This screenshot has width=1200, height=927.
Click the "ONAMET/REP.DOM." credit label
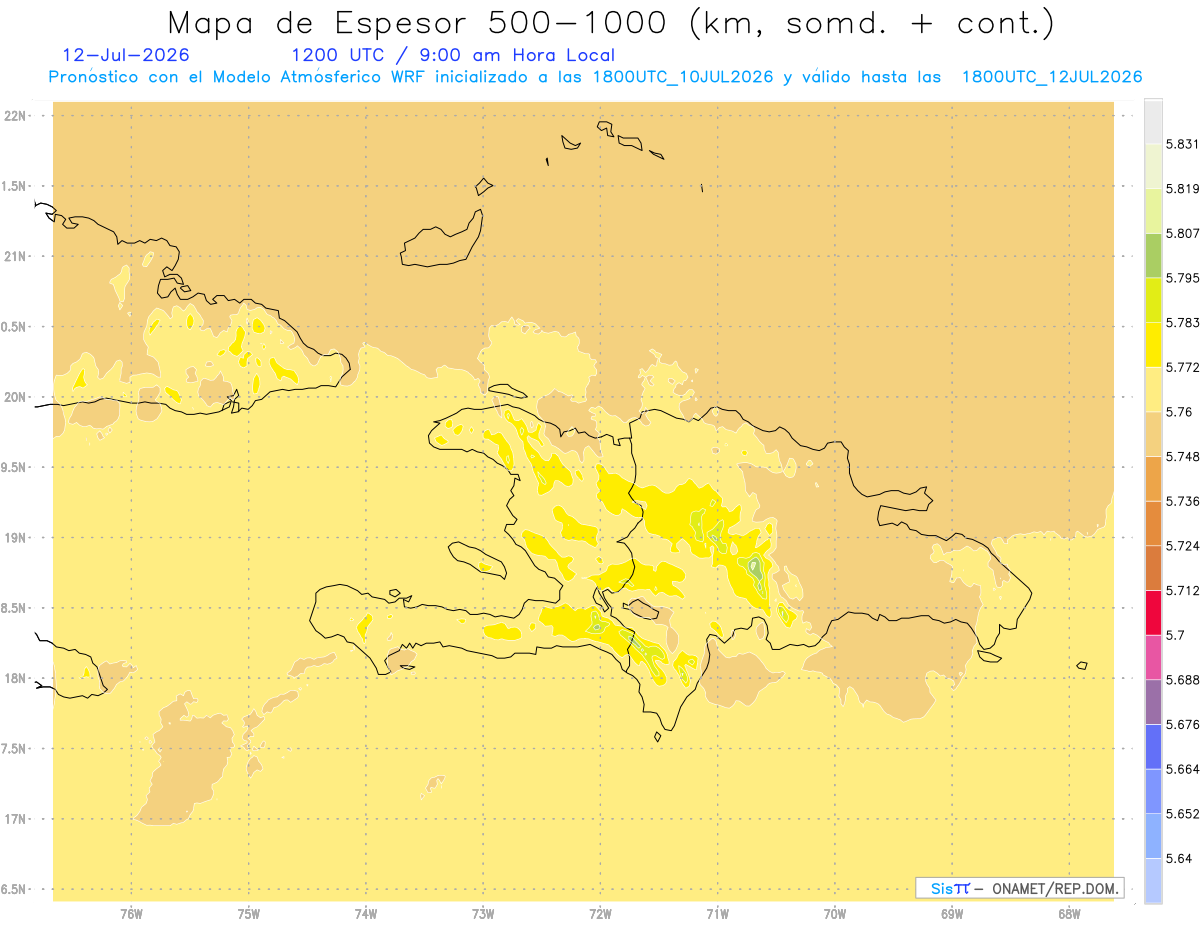pyautogui.click(x=1055, y=888)
